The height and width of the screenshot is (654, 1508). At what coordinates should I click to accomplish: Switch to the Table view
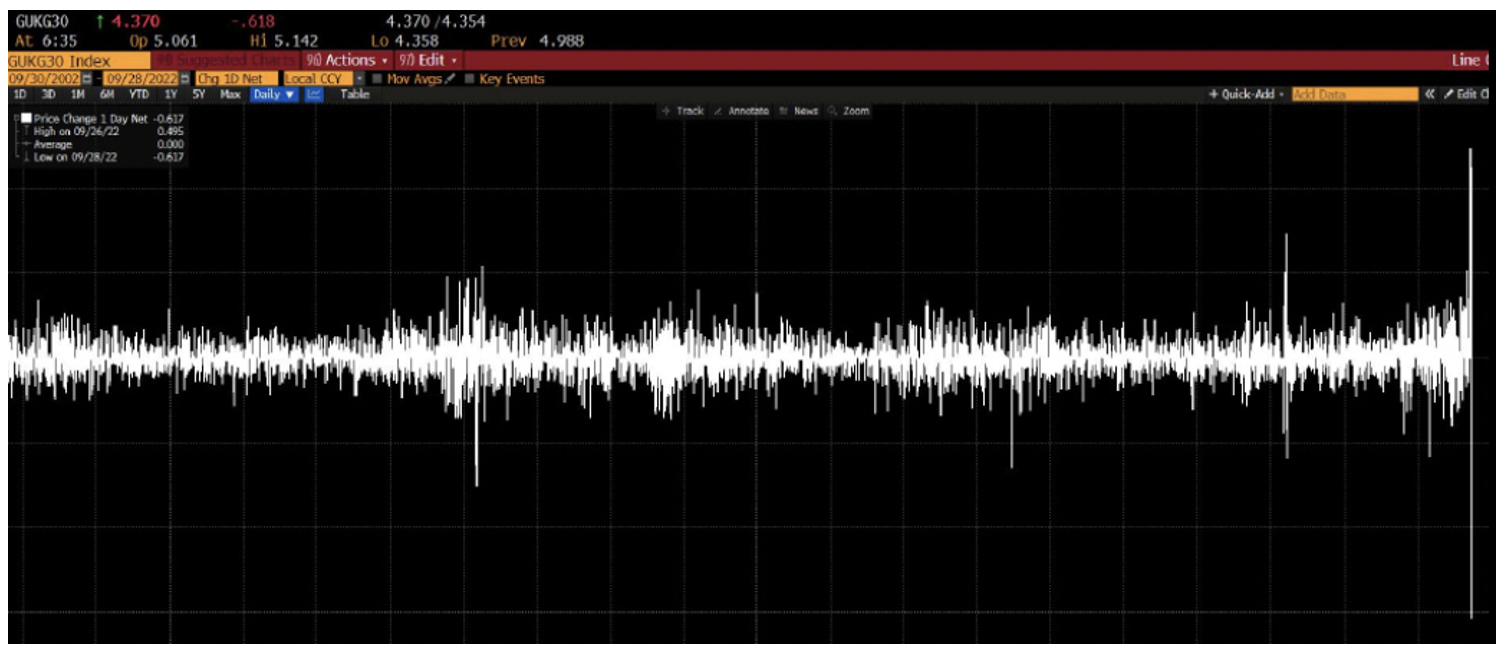(x=354, y=94)
